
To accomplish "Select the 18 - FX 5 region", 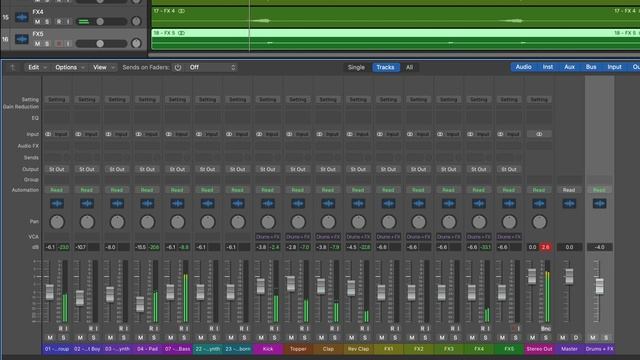I will (395, 40).
